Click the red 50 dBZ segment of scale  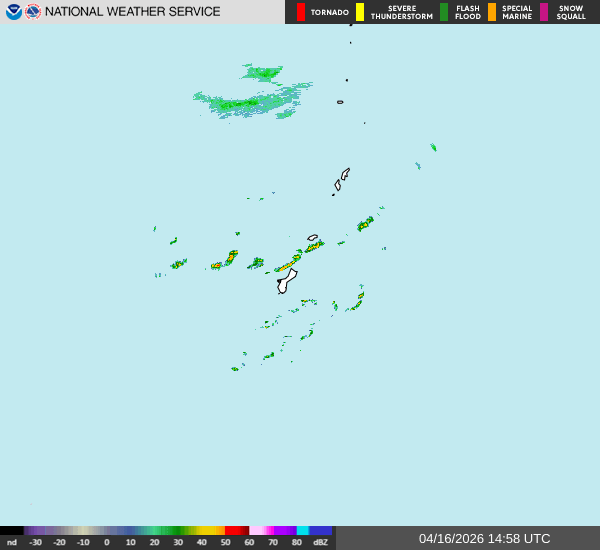236,531
